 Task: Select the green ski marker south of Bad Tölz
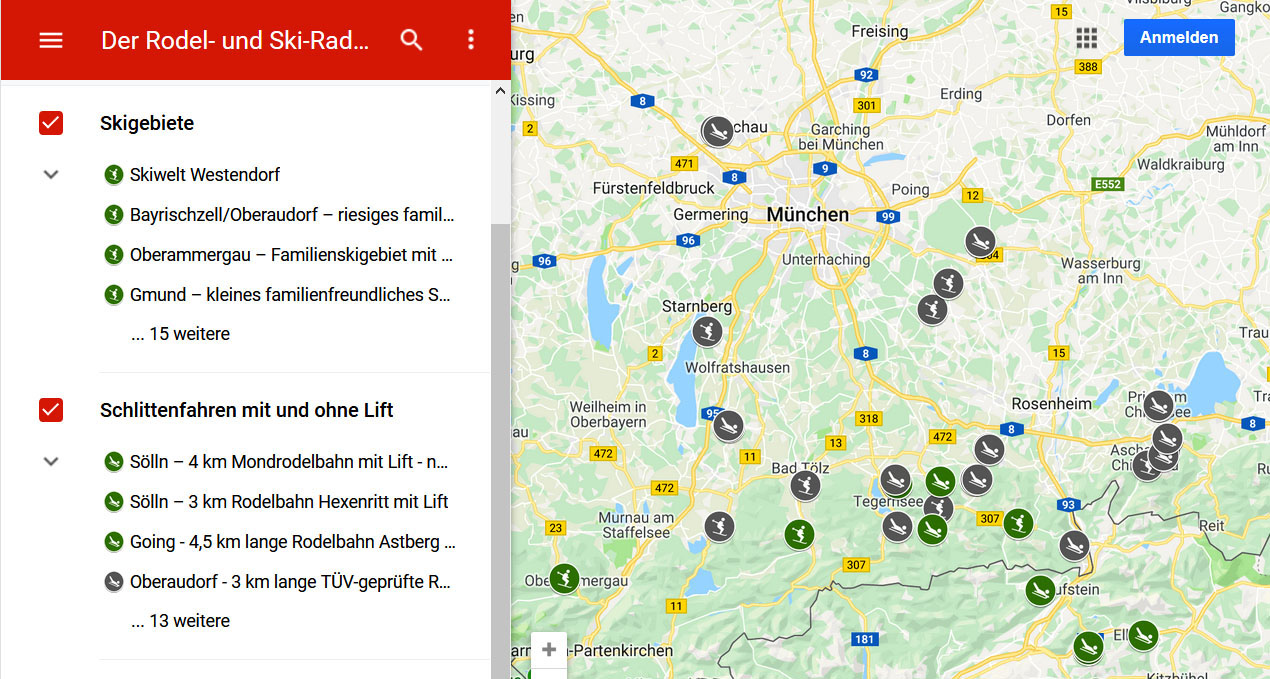(798, 534)
